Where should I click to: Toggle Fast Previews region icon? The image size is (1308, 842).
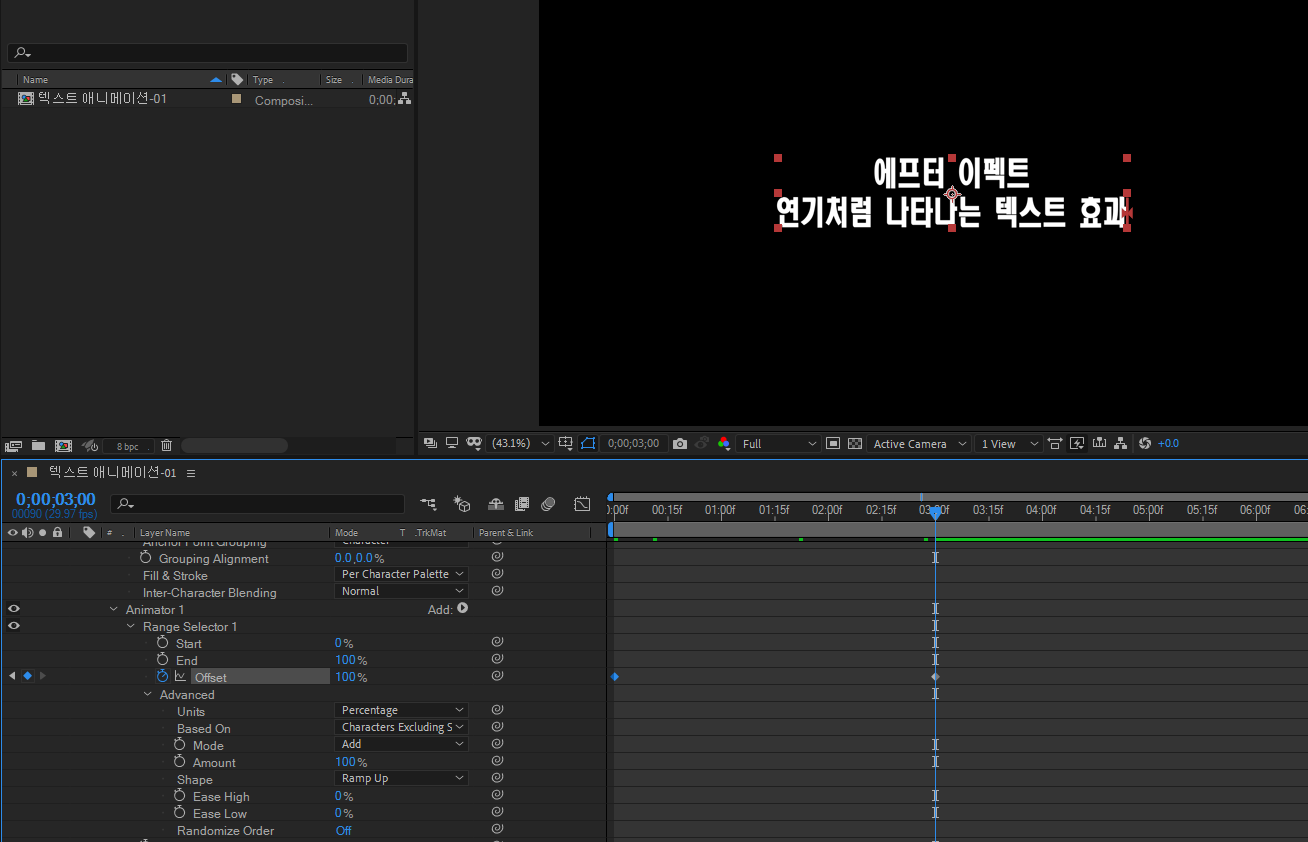coord(833,443)
